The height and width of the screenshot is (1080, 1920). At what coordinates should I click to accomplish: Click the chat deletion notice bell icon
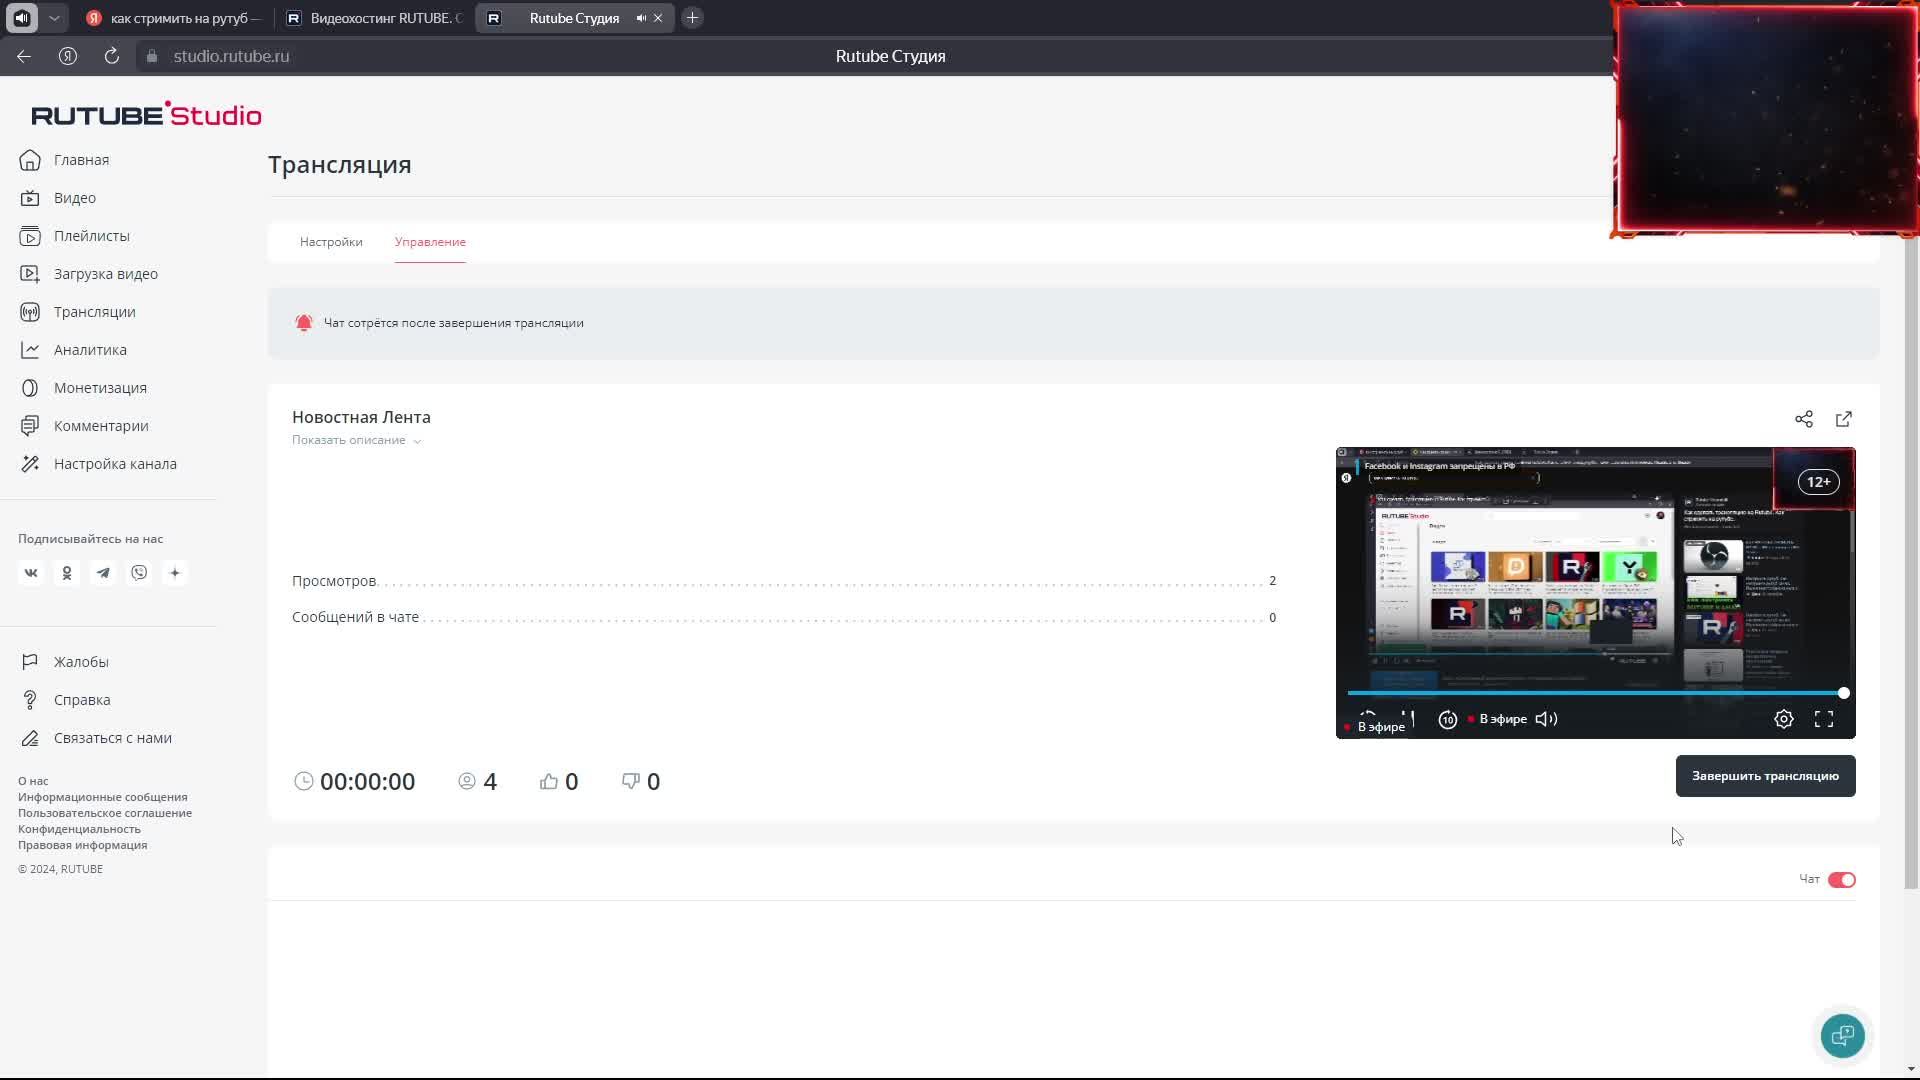click(x=304, y=323)
